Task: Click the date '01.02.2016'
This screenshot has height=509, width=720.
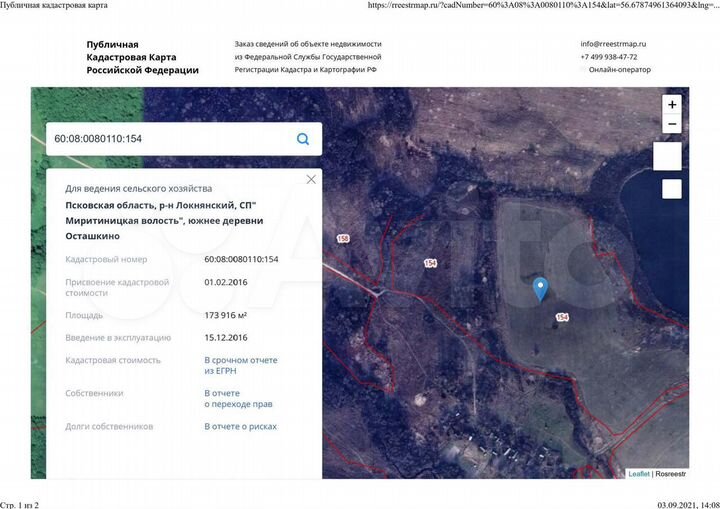Action: [226, 282]
